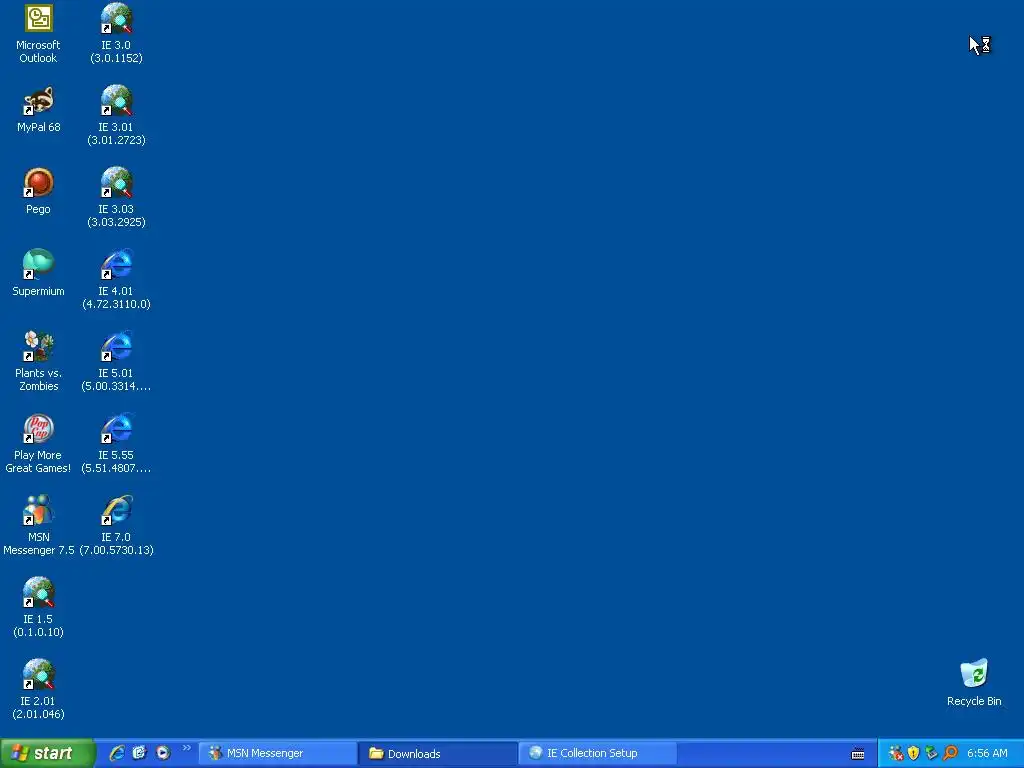Select the IE 2.01 (2.01.046) shortcut

coord(39,690)
